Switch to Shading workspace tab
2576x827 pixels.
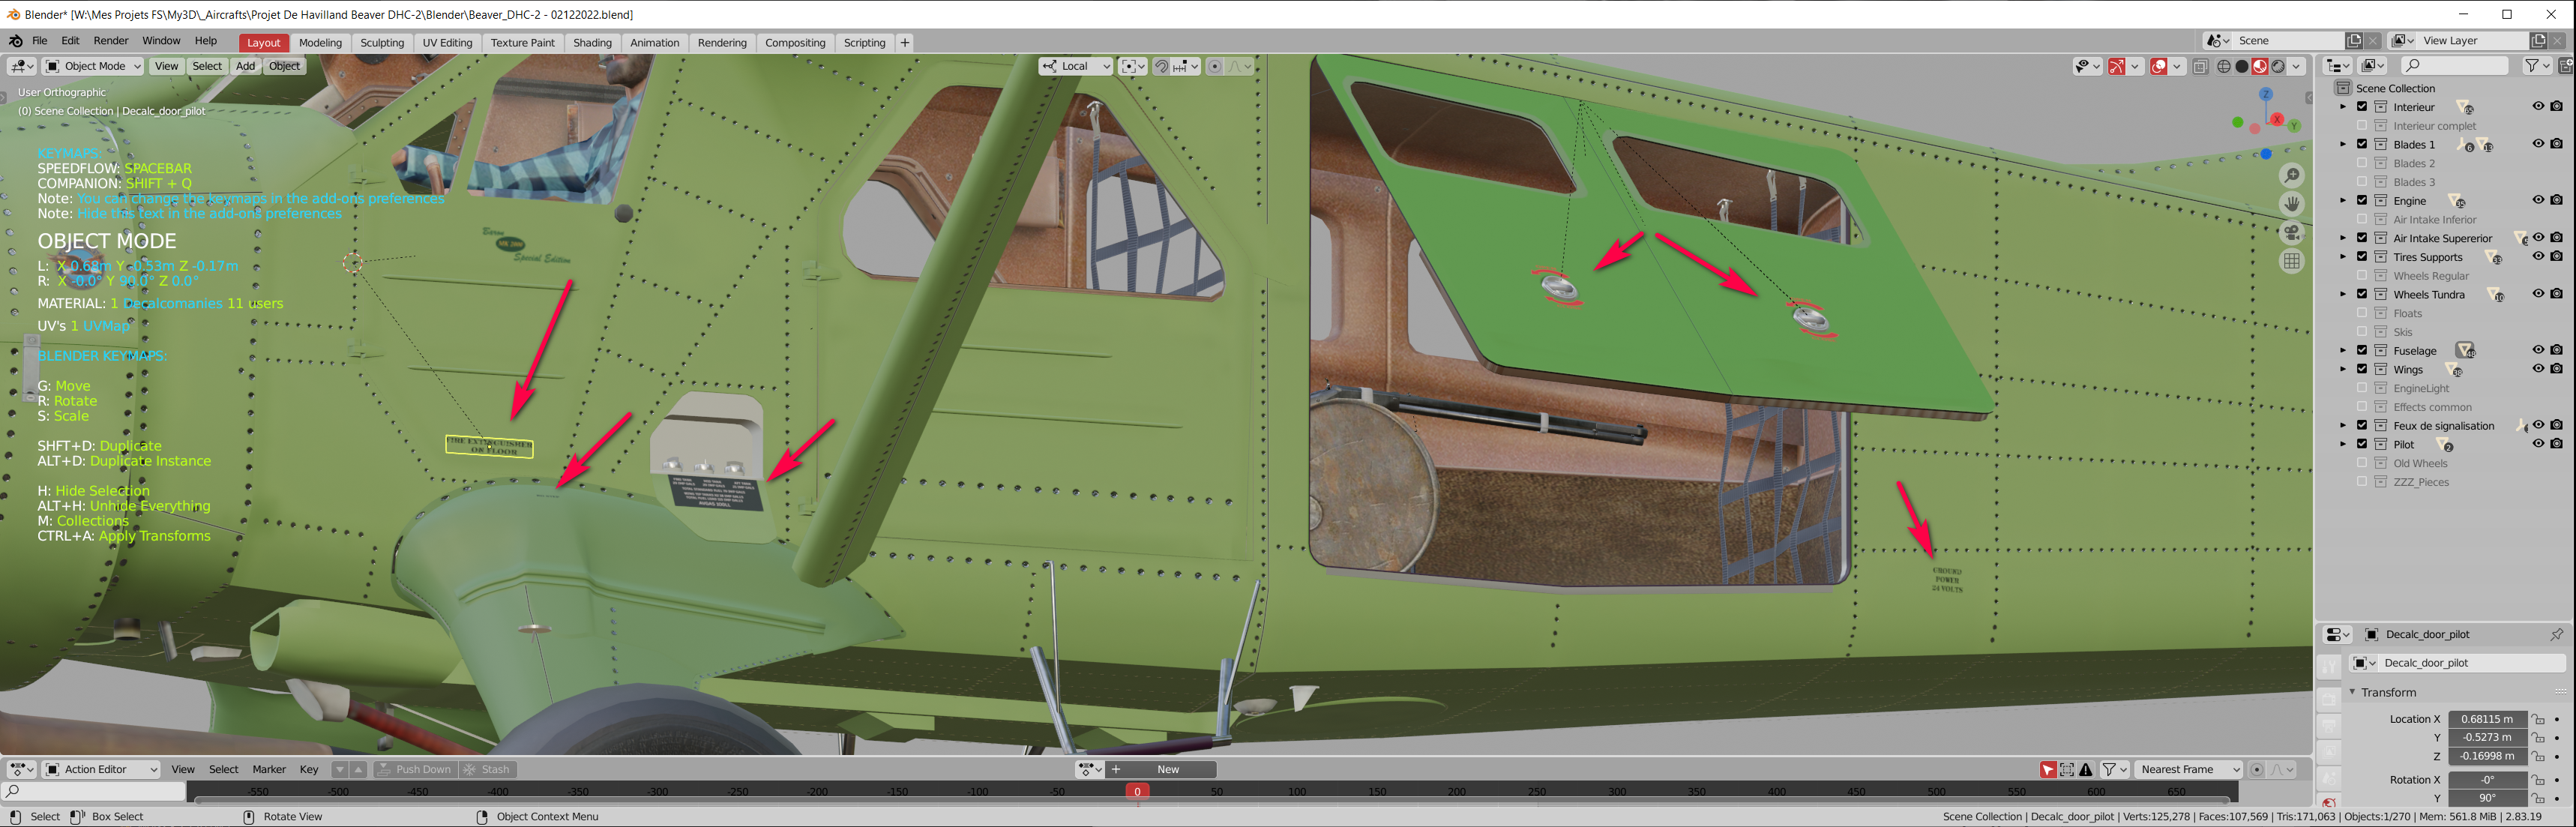[x=592, y=42]
